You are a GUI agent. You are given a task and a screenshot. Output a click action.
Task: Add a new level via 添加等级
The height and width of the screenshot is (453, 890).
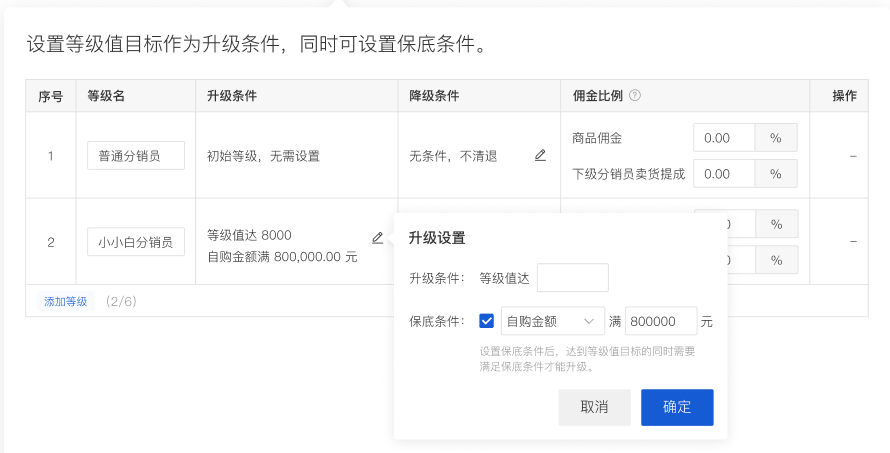coord(66,301)
